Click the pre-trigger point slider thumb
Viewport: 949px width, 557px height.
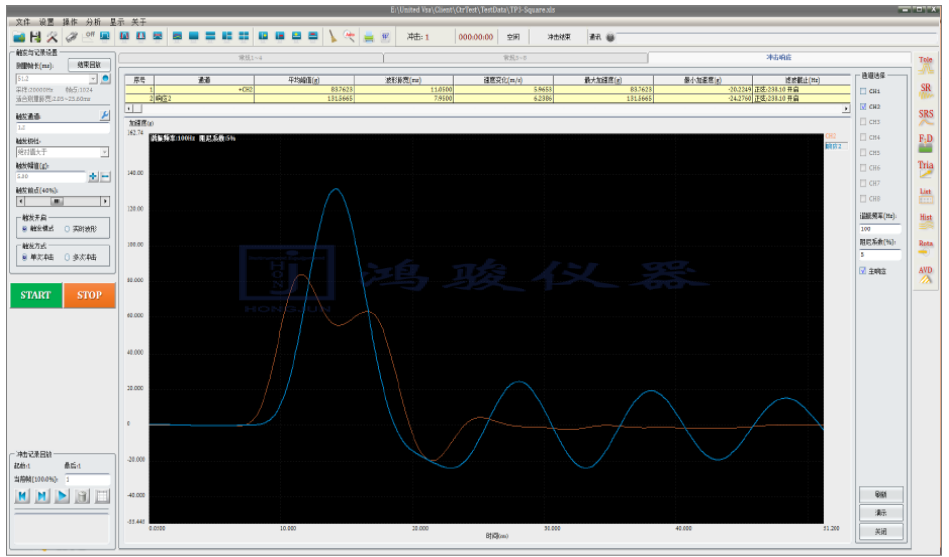point(56,201)
